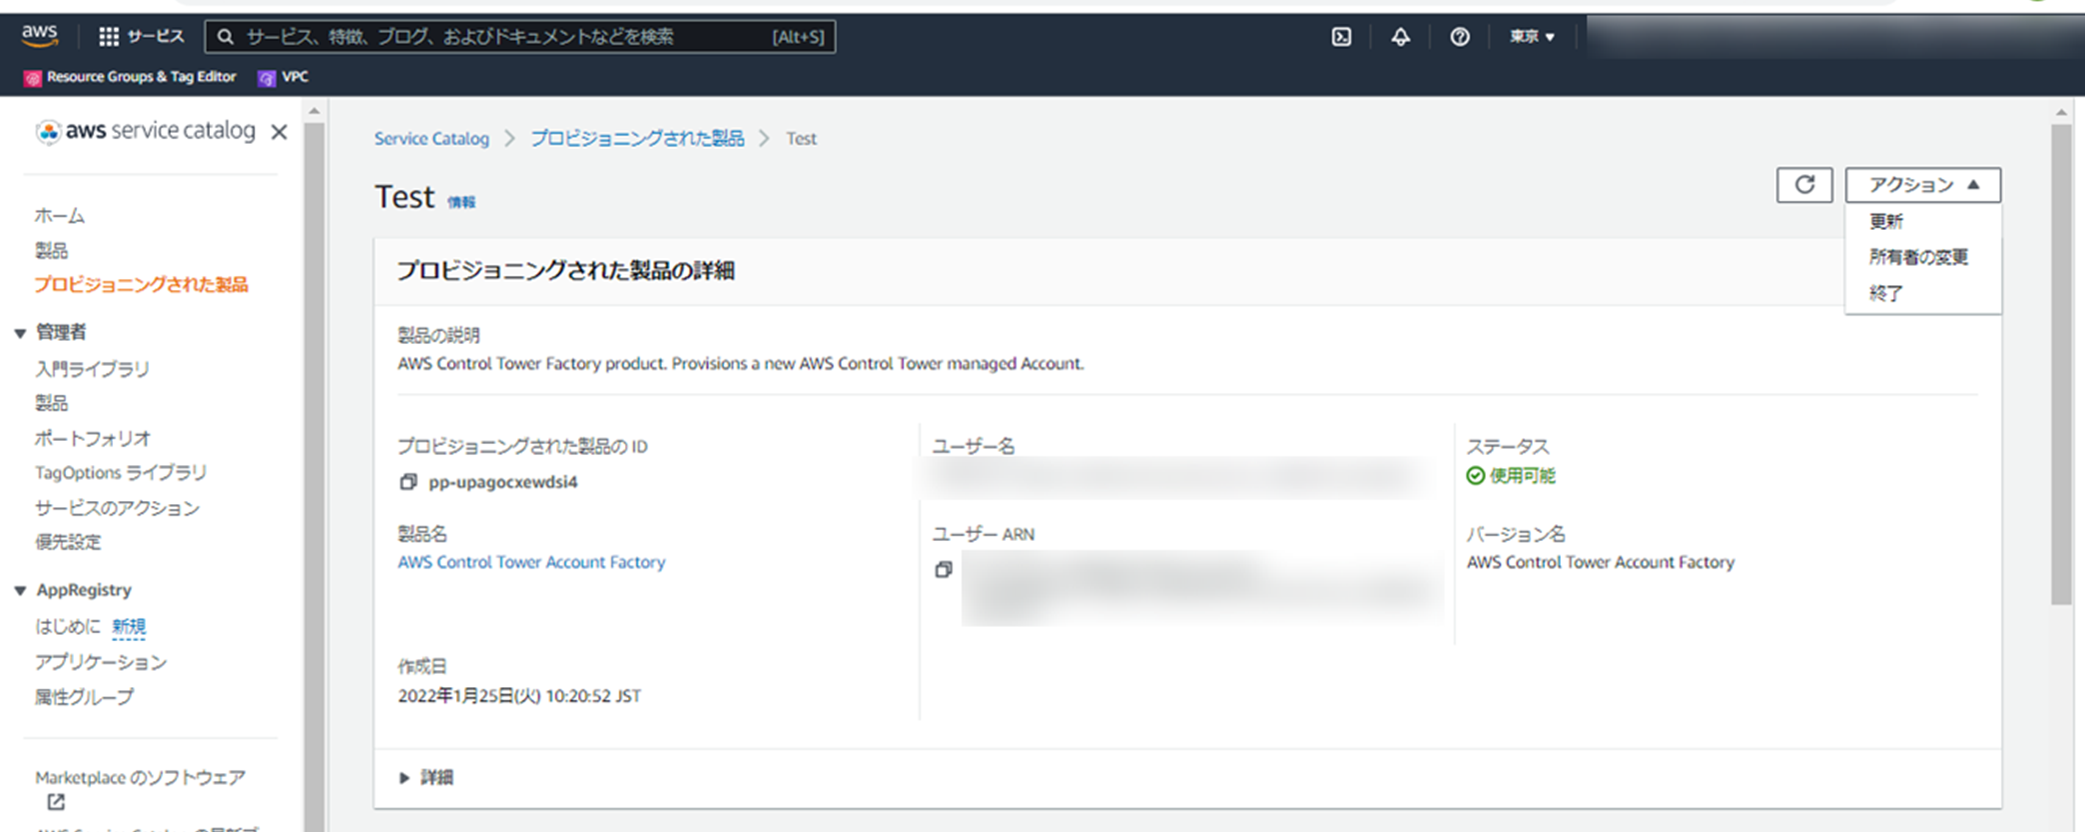Focus the AWS services search box
Screen dimensions: 2085x832
(x=520, y=37)
